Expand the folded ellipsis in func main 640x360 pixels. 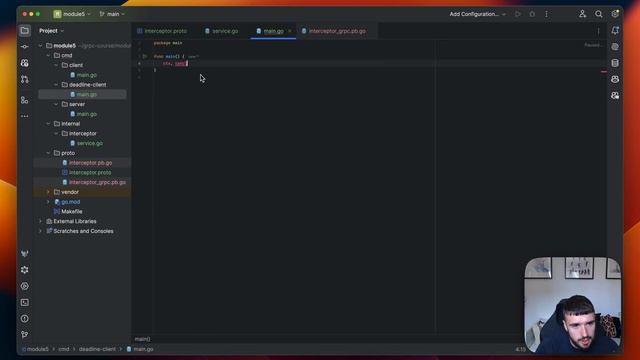tap(193, 56)
